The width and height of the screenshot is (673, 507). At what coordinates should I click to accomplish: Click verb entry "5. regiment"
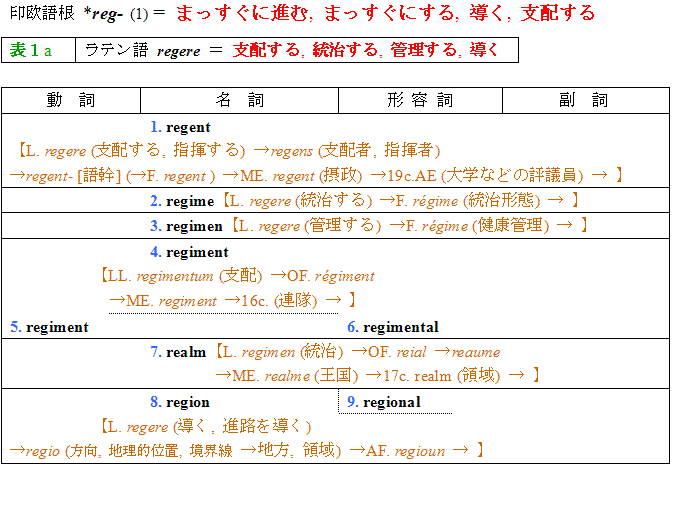click(x=49, y=327)
